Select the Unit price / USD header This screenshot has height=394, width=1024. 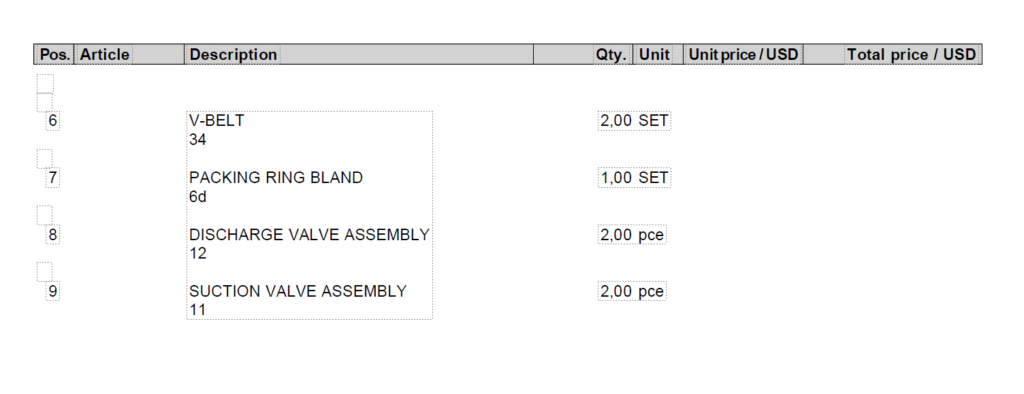point(743,55)
